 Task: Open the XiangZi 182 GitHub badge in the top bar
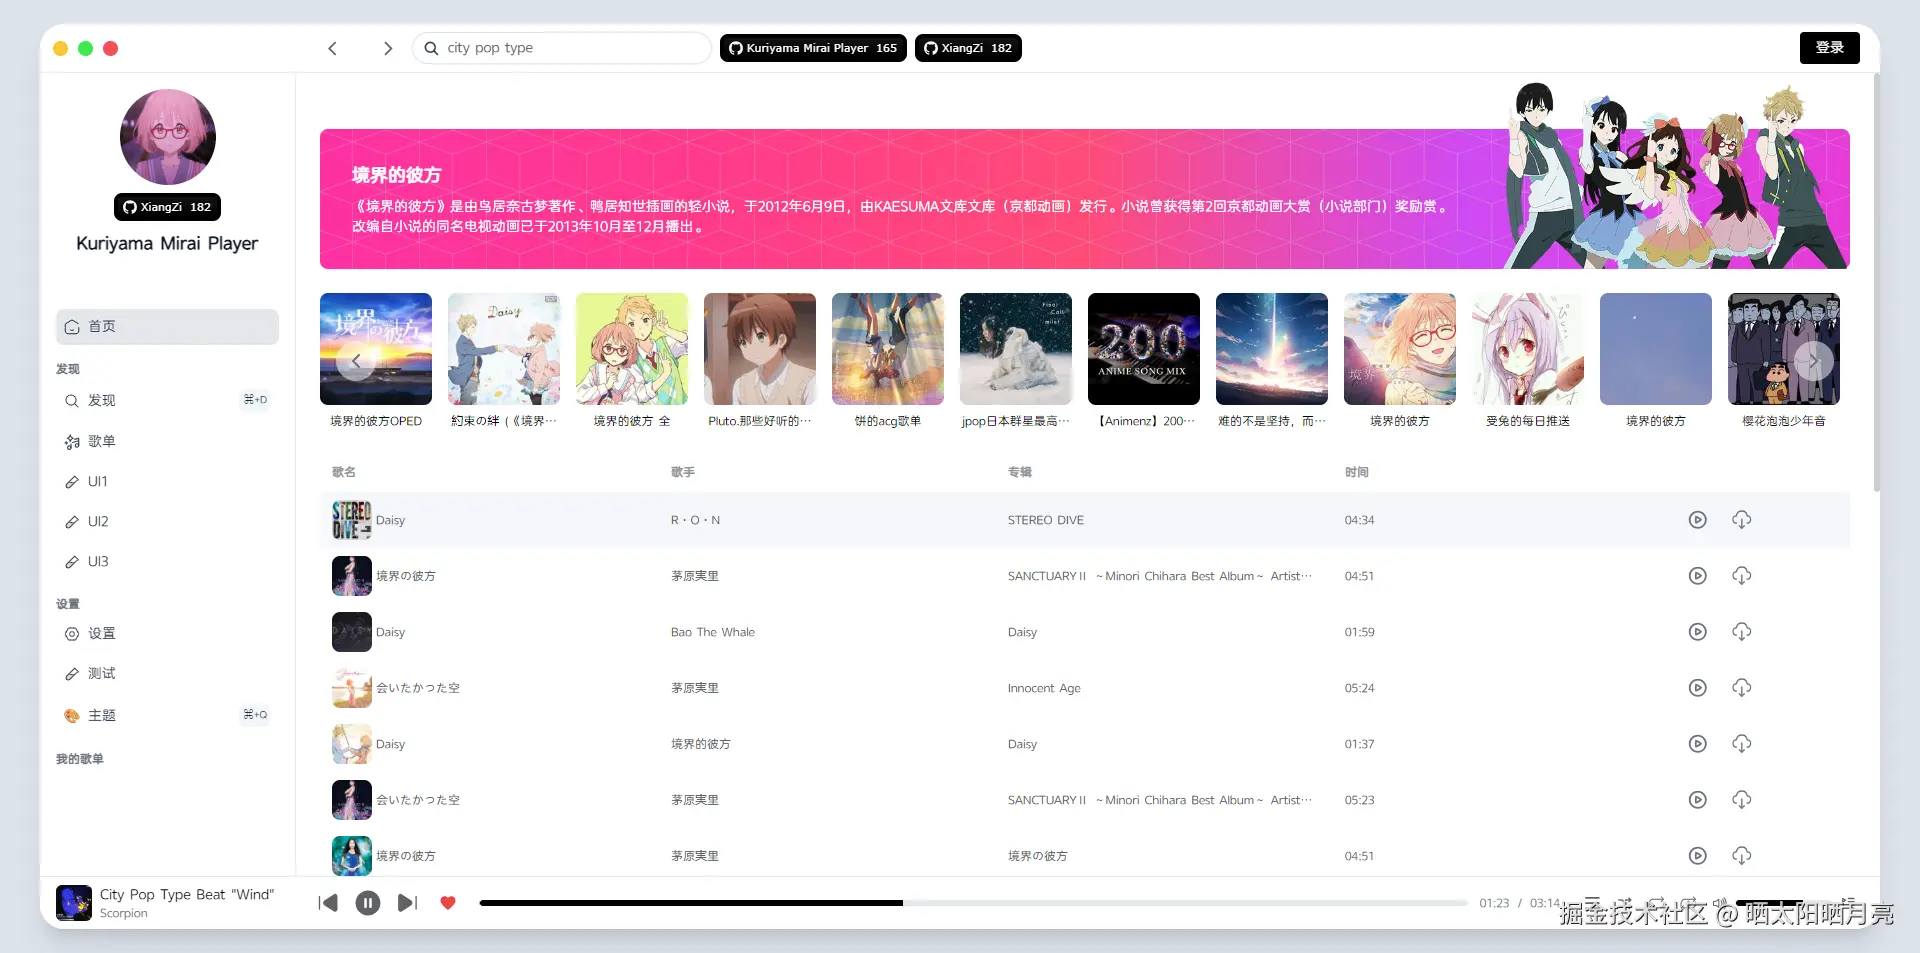click(968, 48)
